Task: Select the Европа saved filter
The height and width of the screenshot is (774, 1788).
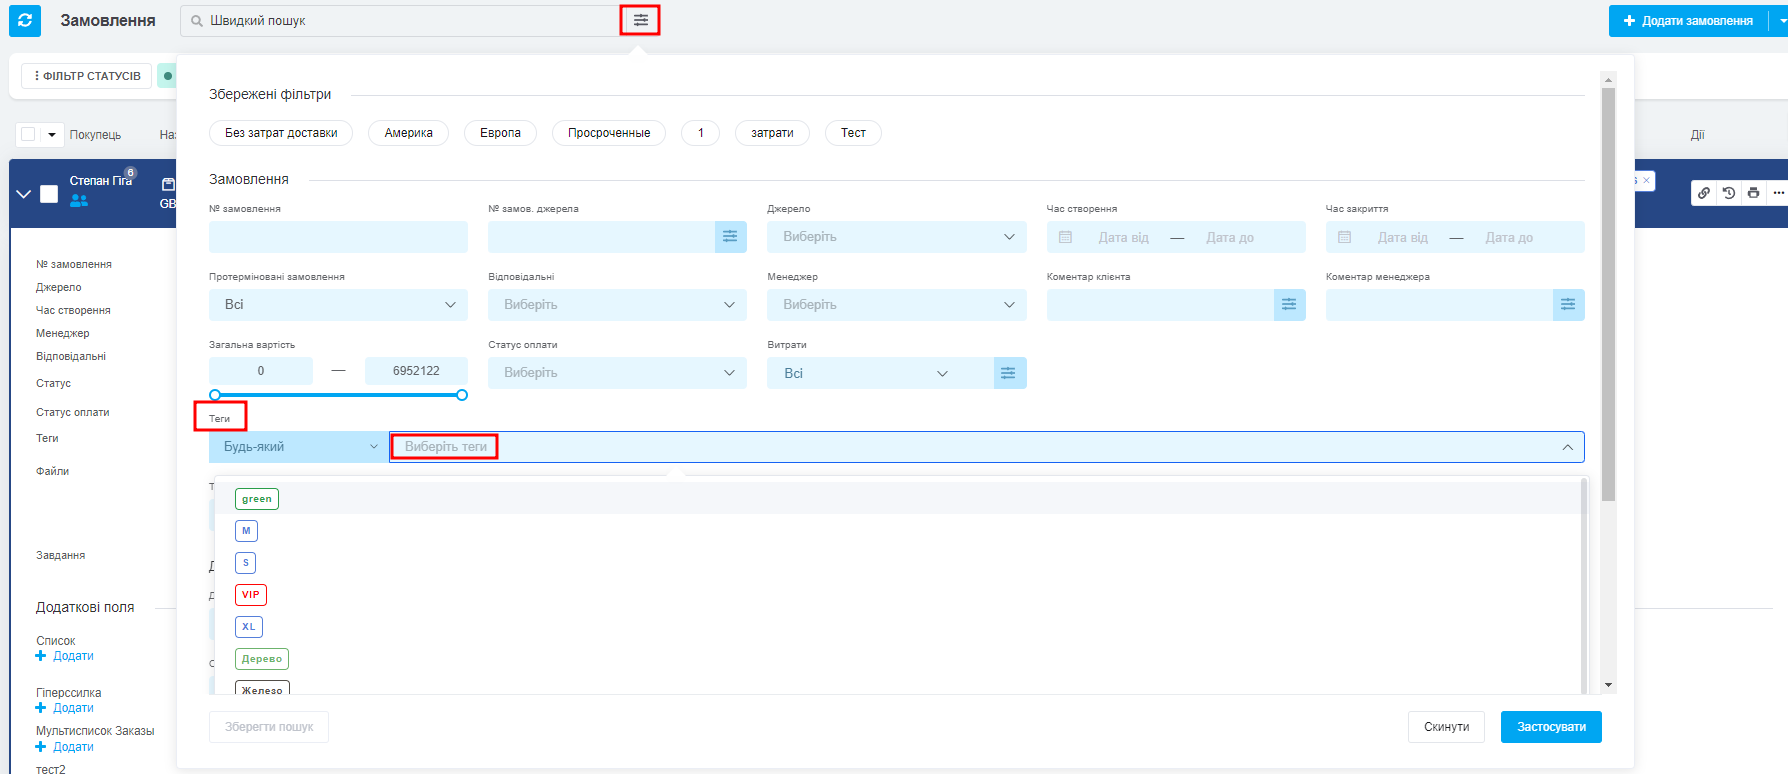Action: (x=500, y=133)
